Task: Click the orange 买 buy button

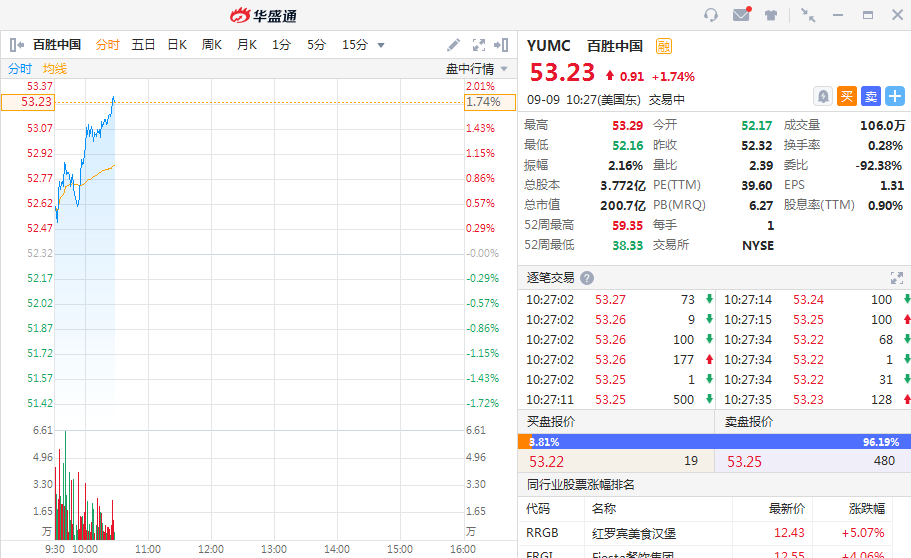Action: (847, 96)
